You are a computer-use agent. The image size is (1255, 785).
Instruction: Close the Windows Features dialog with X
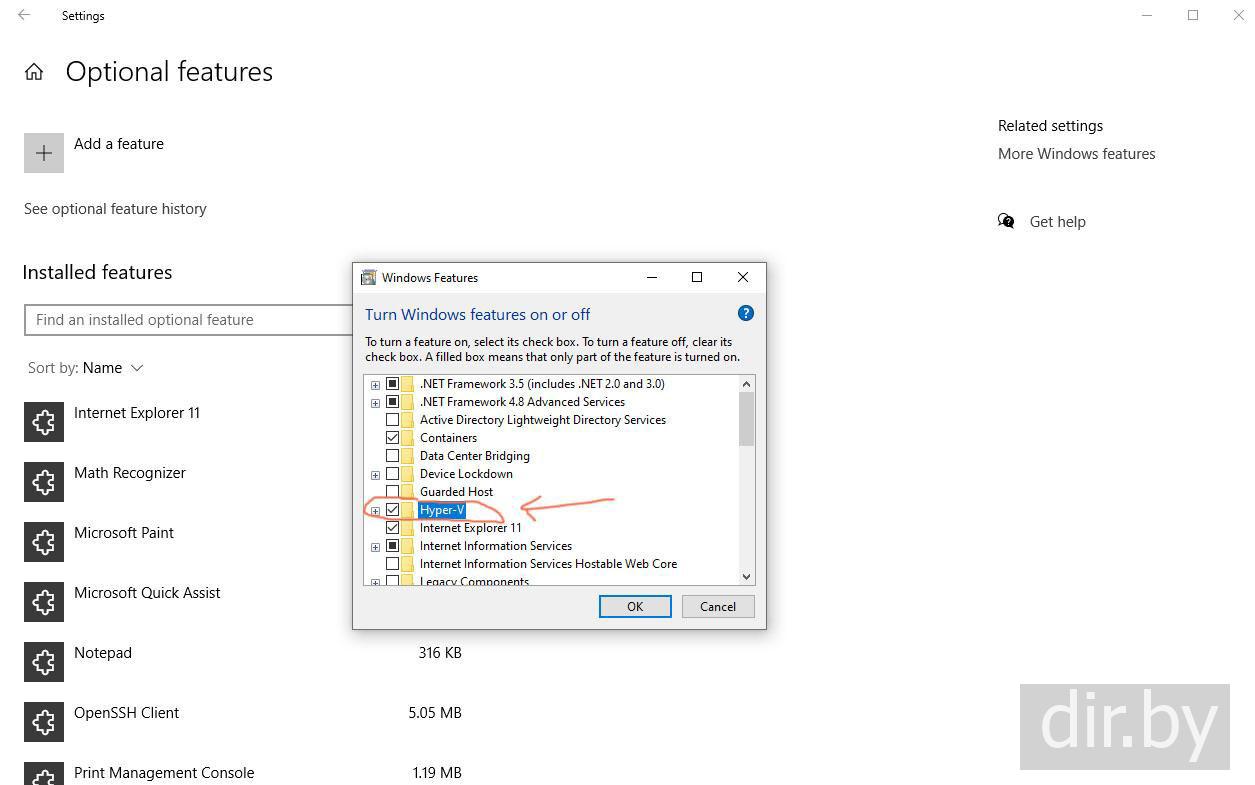(742, 277)
